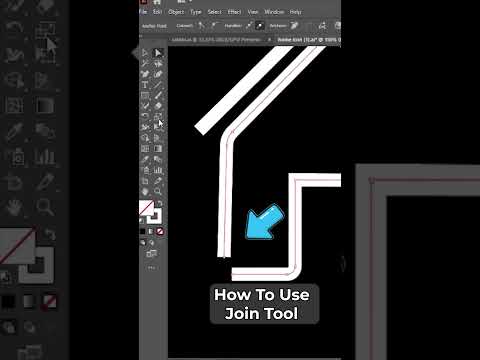Image resolution: width=480 pixels, height=360 pixels.
Task: Select the Magic Wand tool
Action: [145, 63]
